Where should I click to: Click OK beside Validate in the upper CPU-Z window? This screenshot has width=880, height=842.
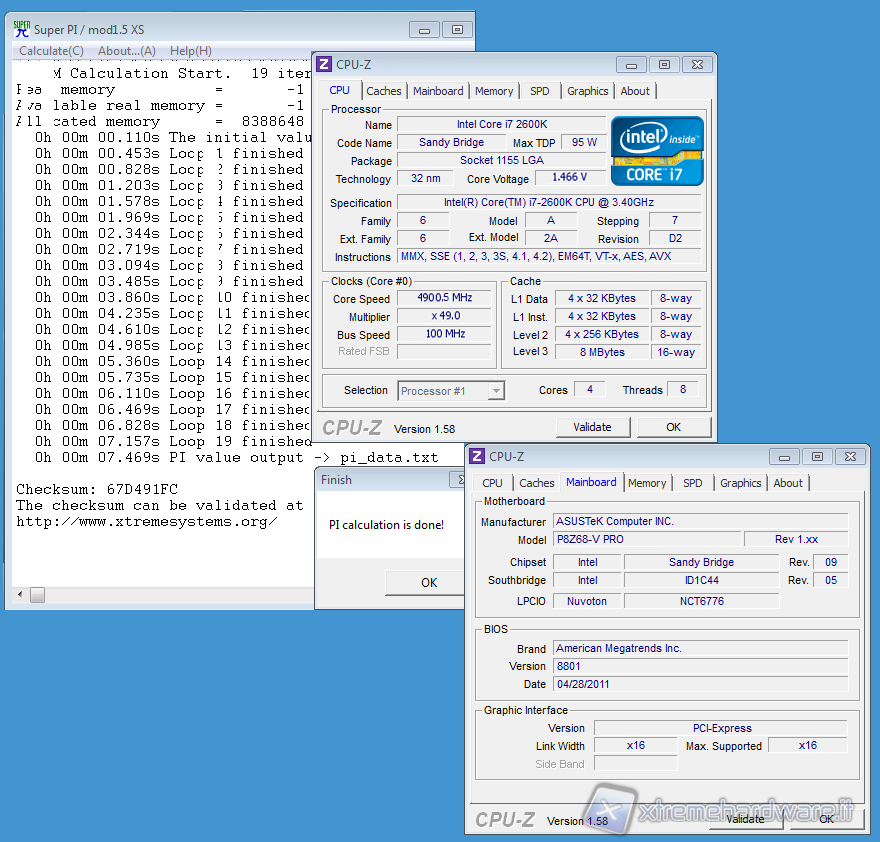click(673, 427)
